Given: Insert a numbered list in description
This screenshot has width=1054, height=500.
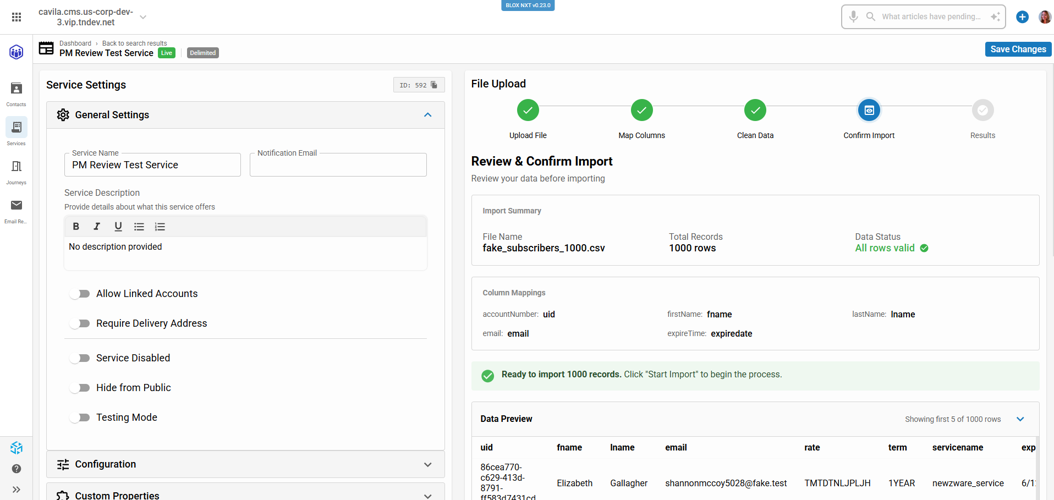Looking at the screenshot, I should [160, 227].
